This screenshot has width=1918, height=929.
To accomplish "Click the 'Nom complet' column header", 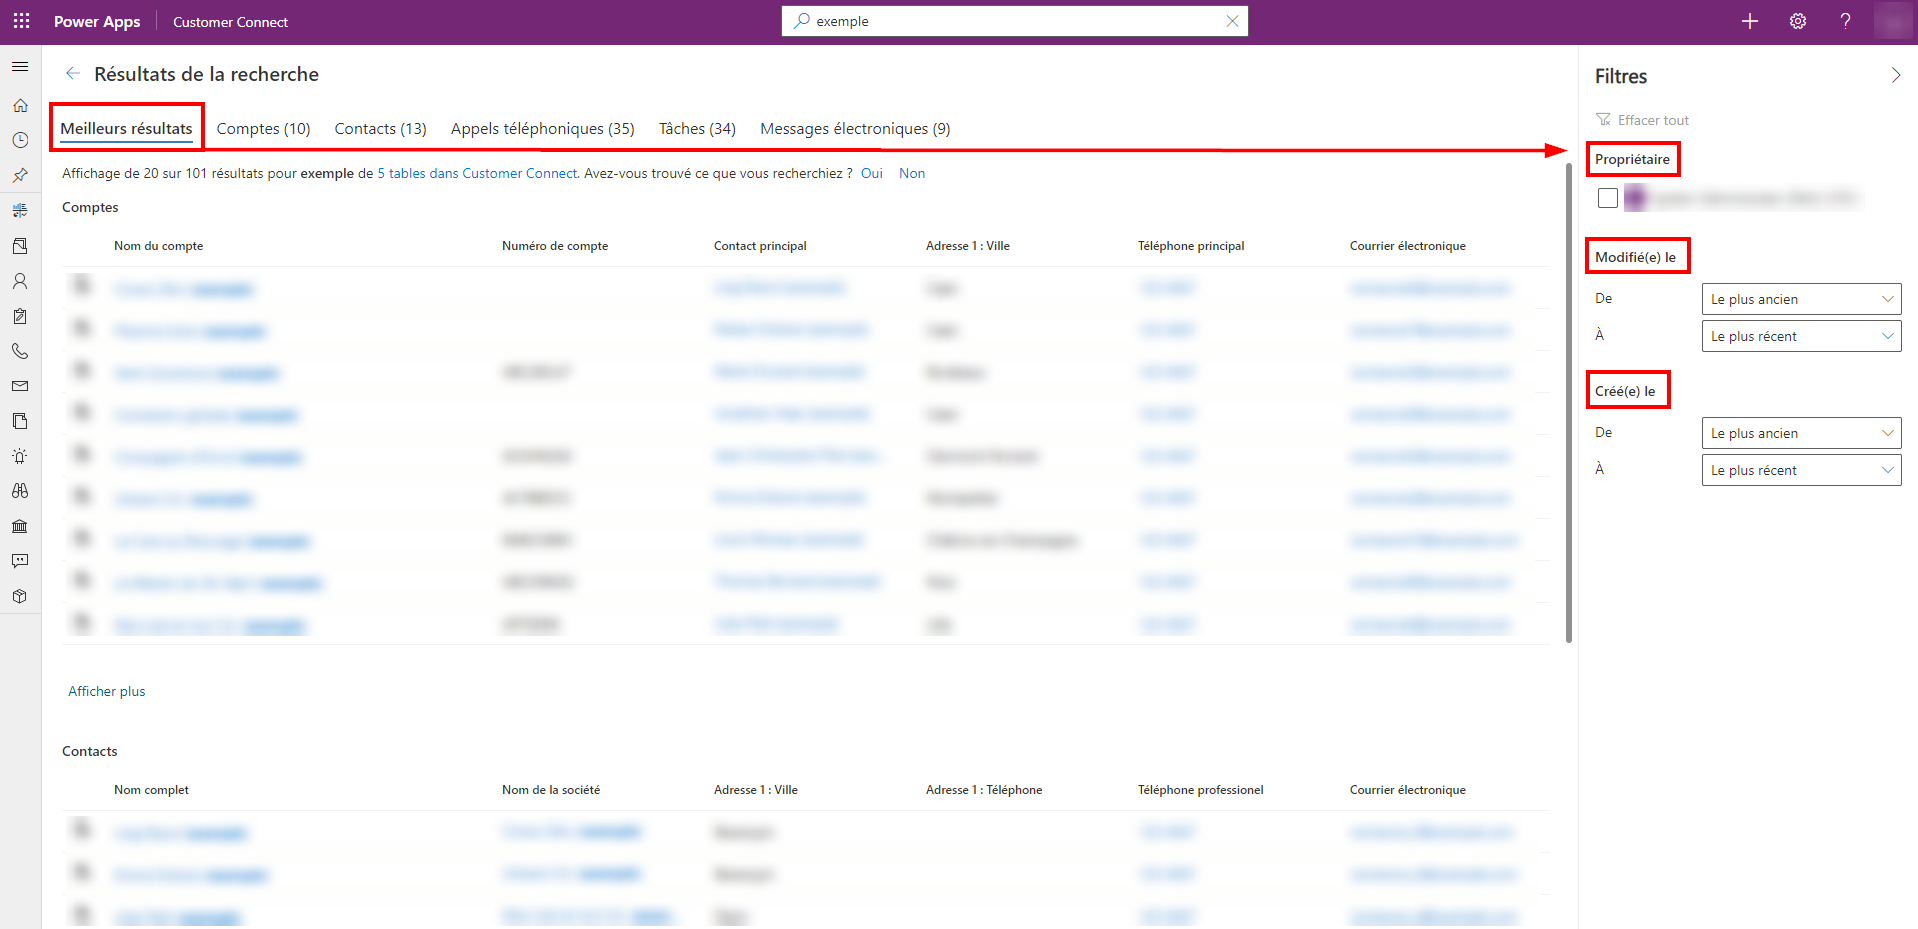I will click(152, 790).
